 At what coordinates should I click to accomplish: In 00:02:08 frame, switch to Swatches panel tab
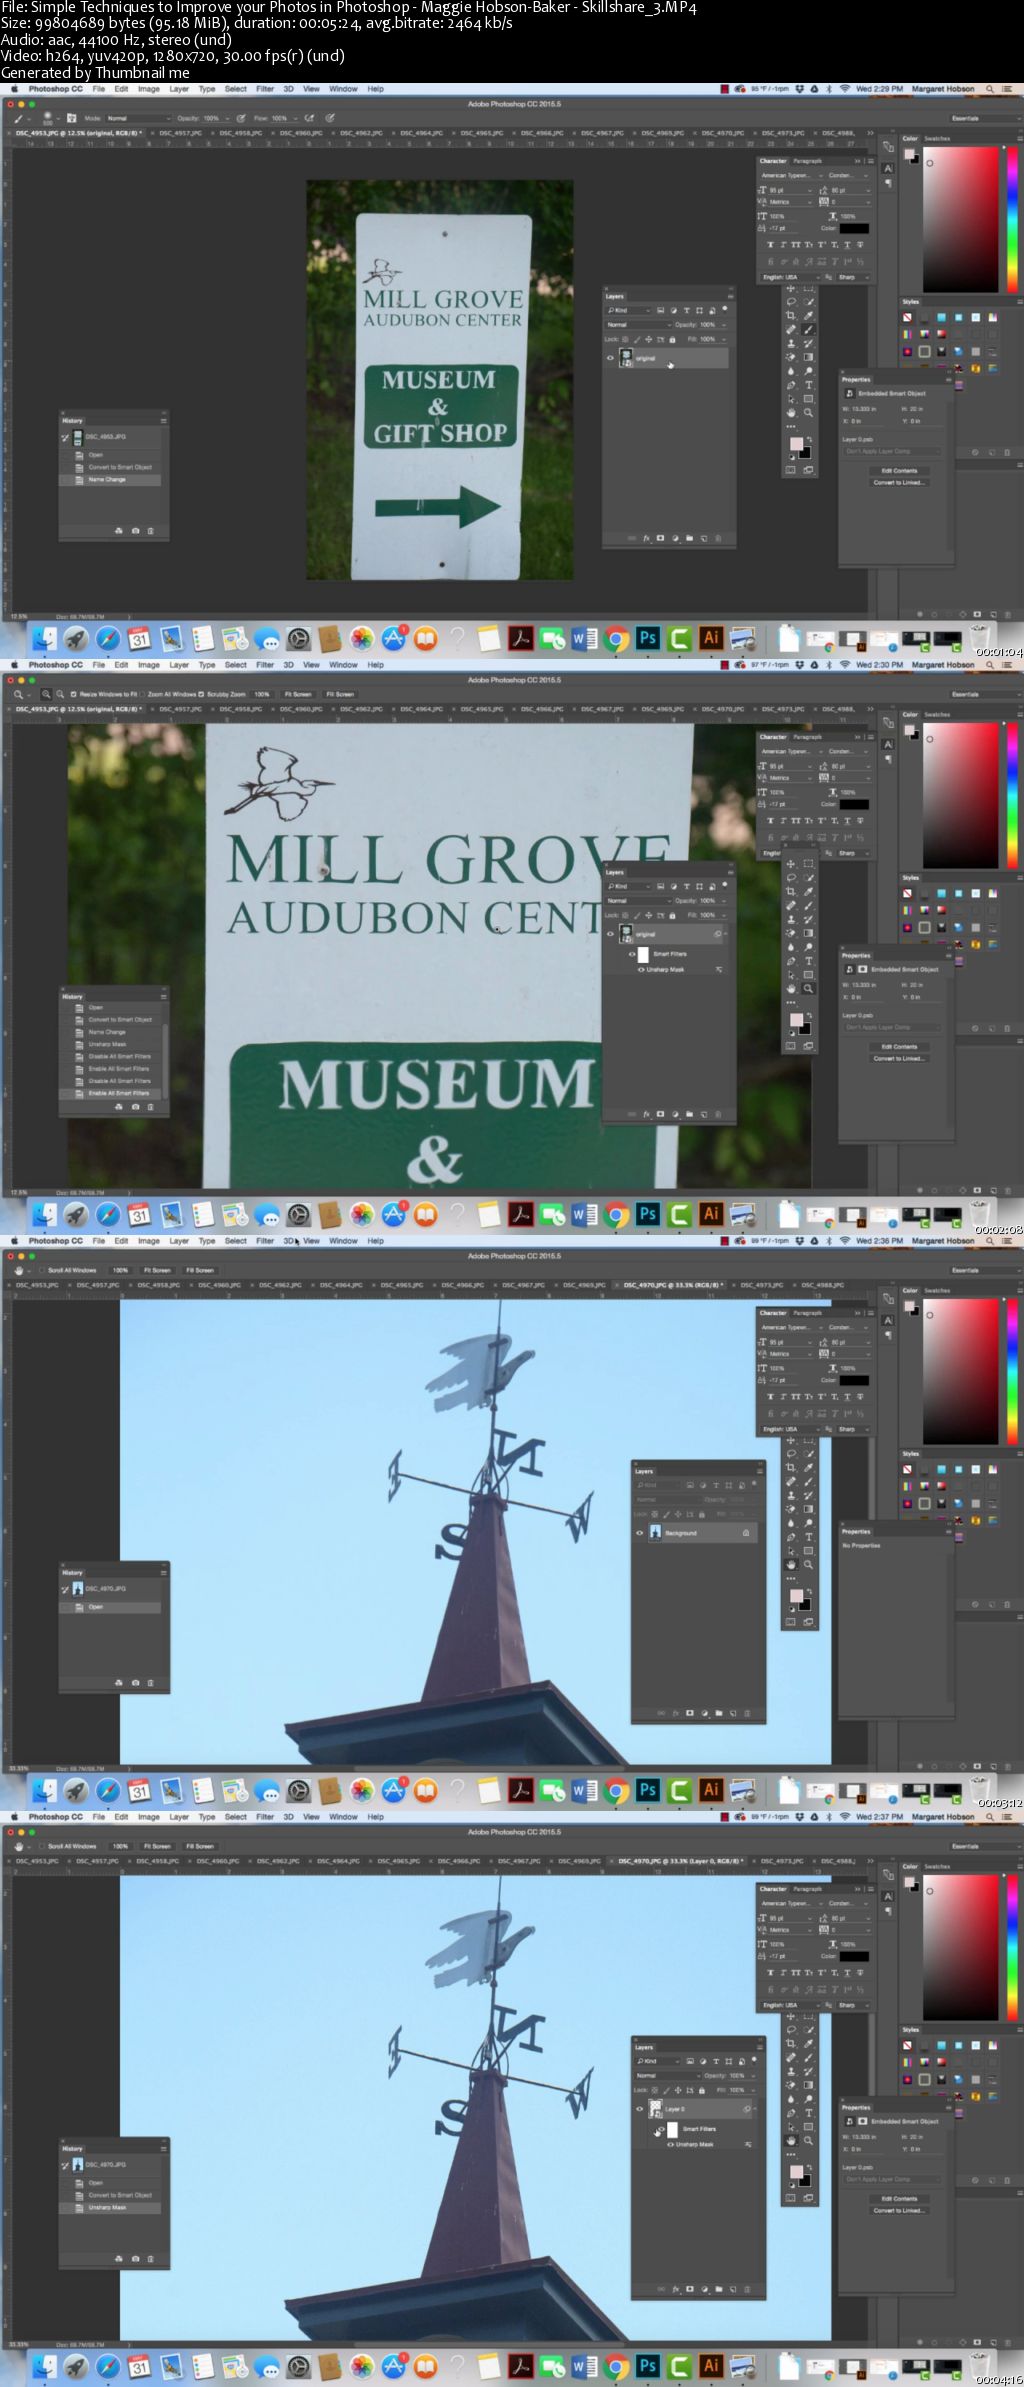click(937, 715)
